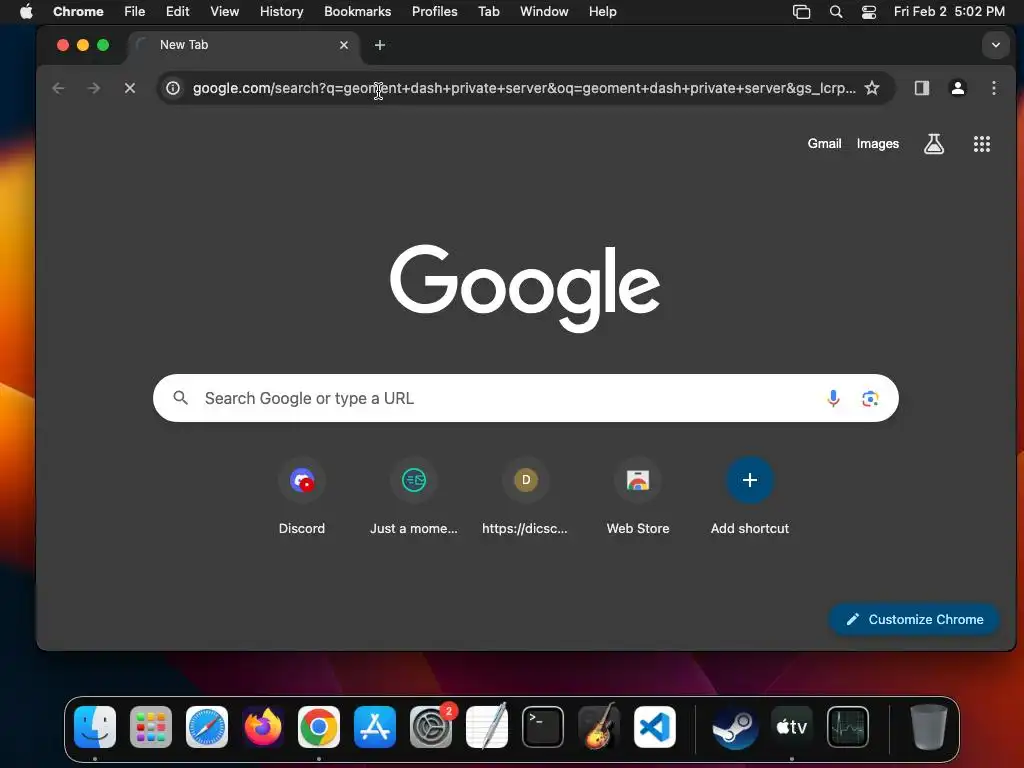Open the Web Store shortcut

click(638, 498)
